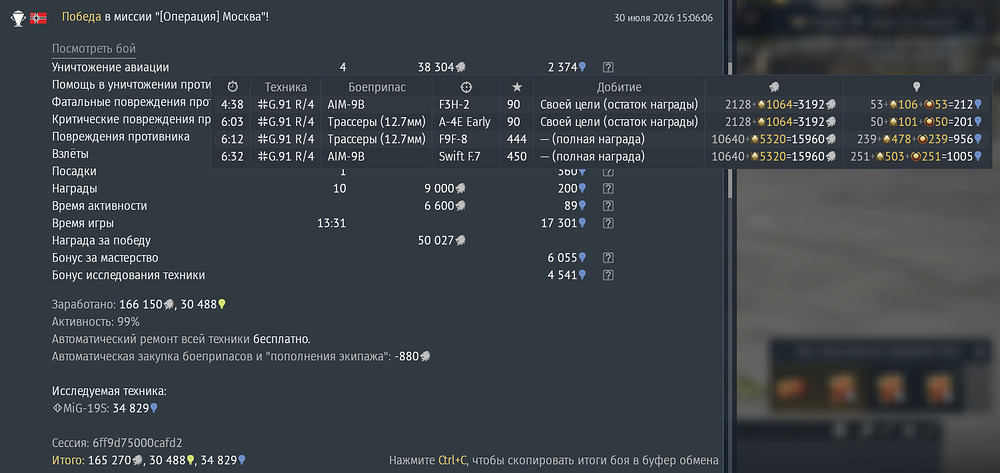Click the Активность: 99% line

(96, 322)
